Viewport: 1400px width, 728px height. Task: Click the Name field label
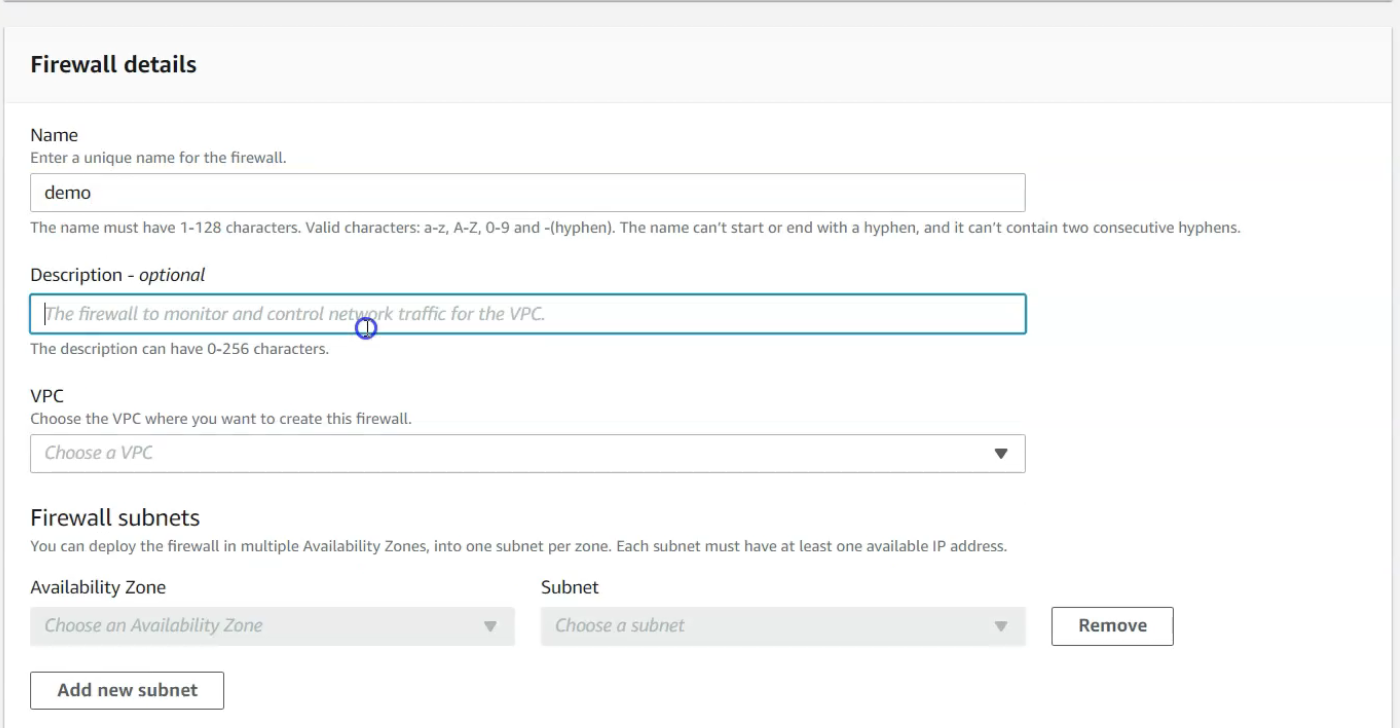54,135
